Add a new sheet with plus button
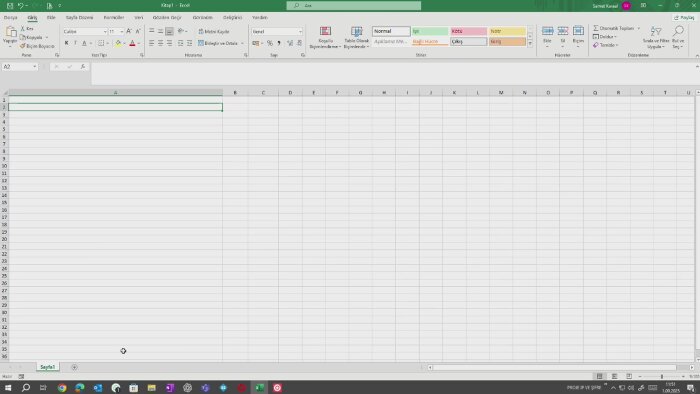This screenshot has height=394, width=700. tap(74, 367)
